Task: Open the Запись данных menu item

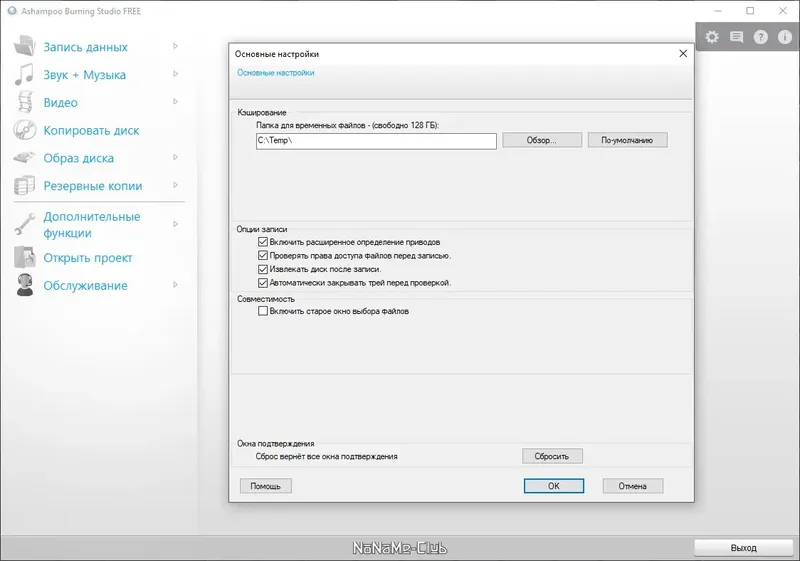Action: [x=85, y=47]
